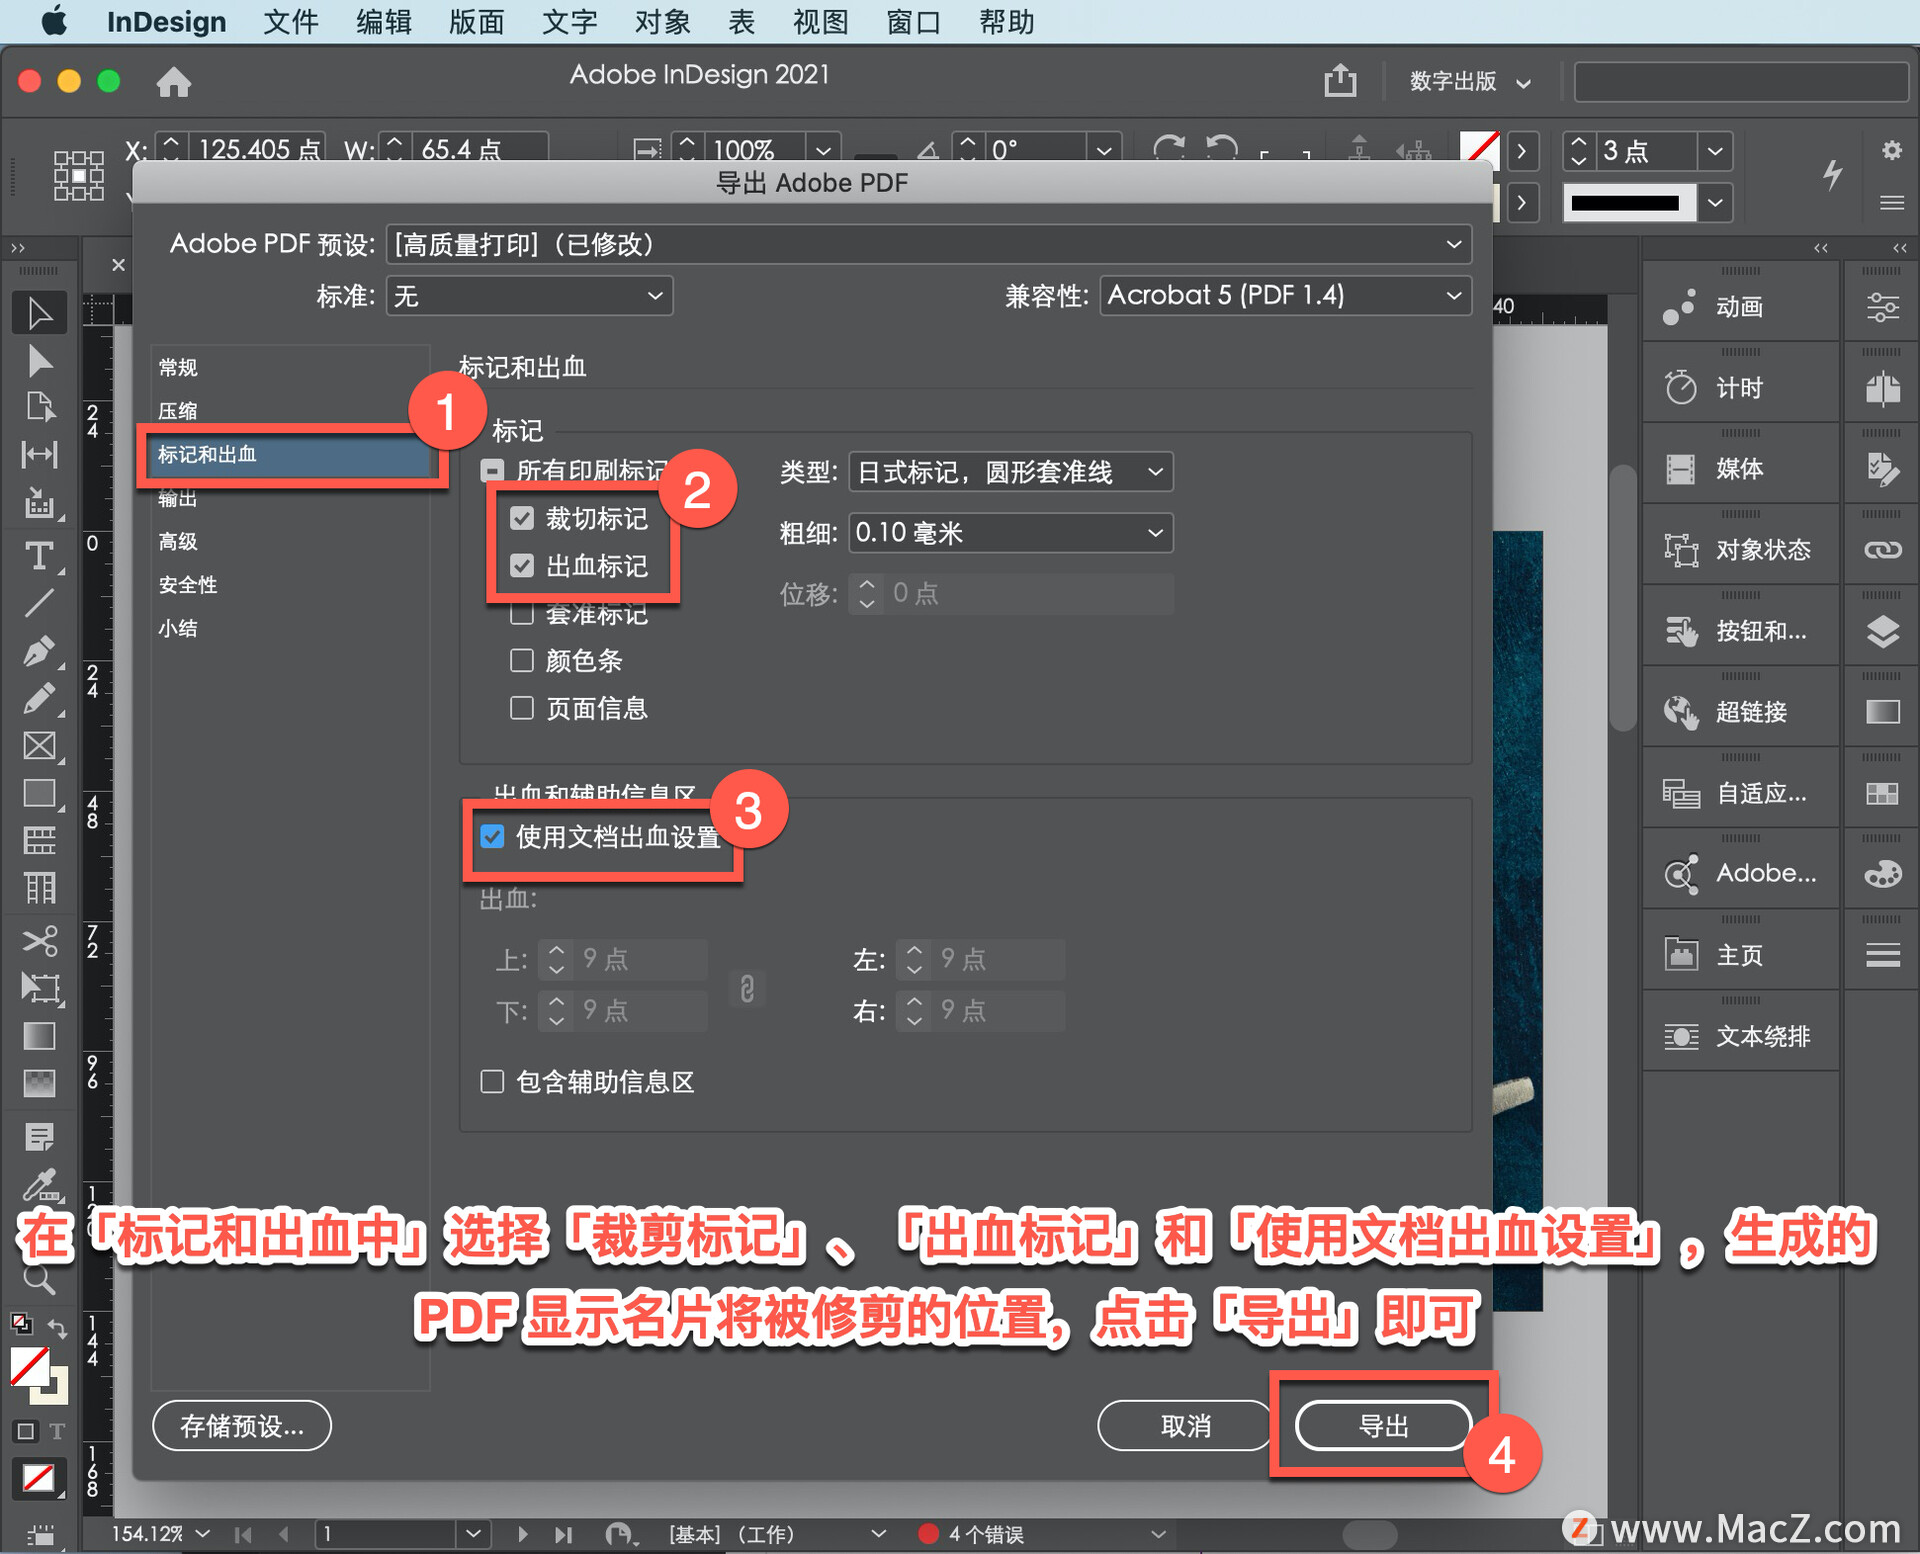
Task: Select the Gap tool
Action: (39, 454)
